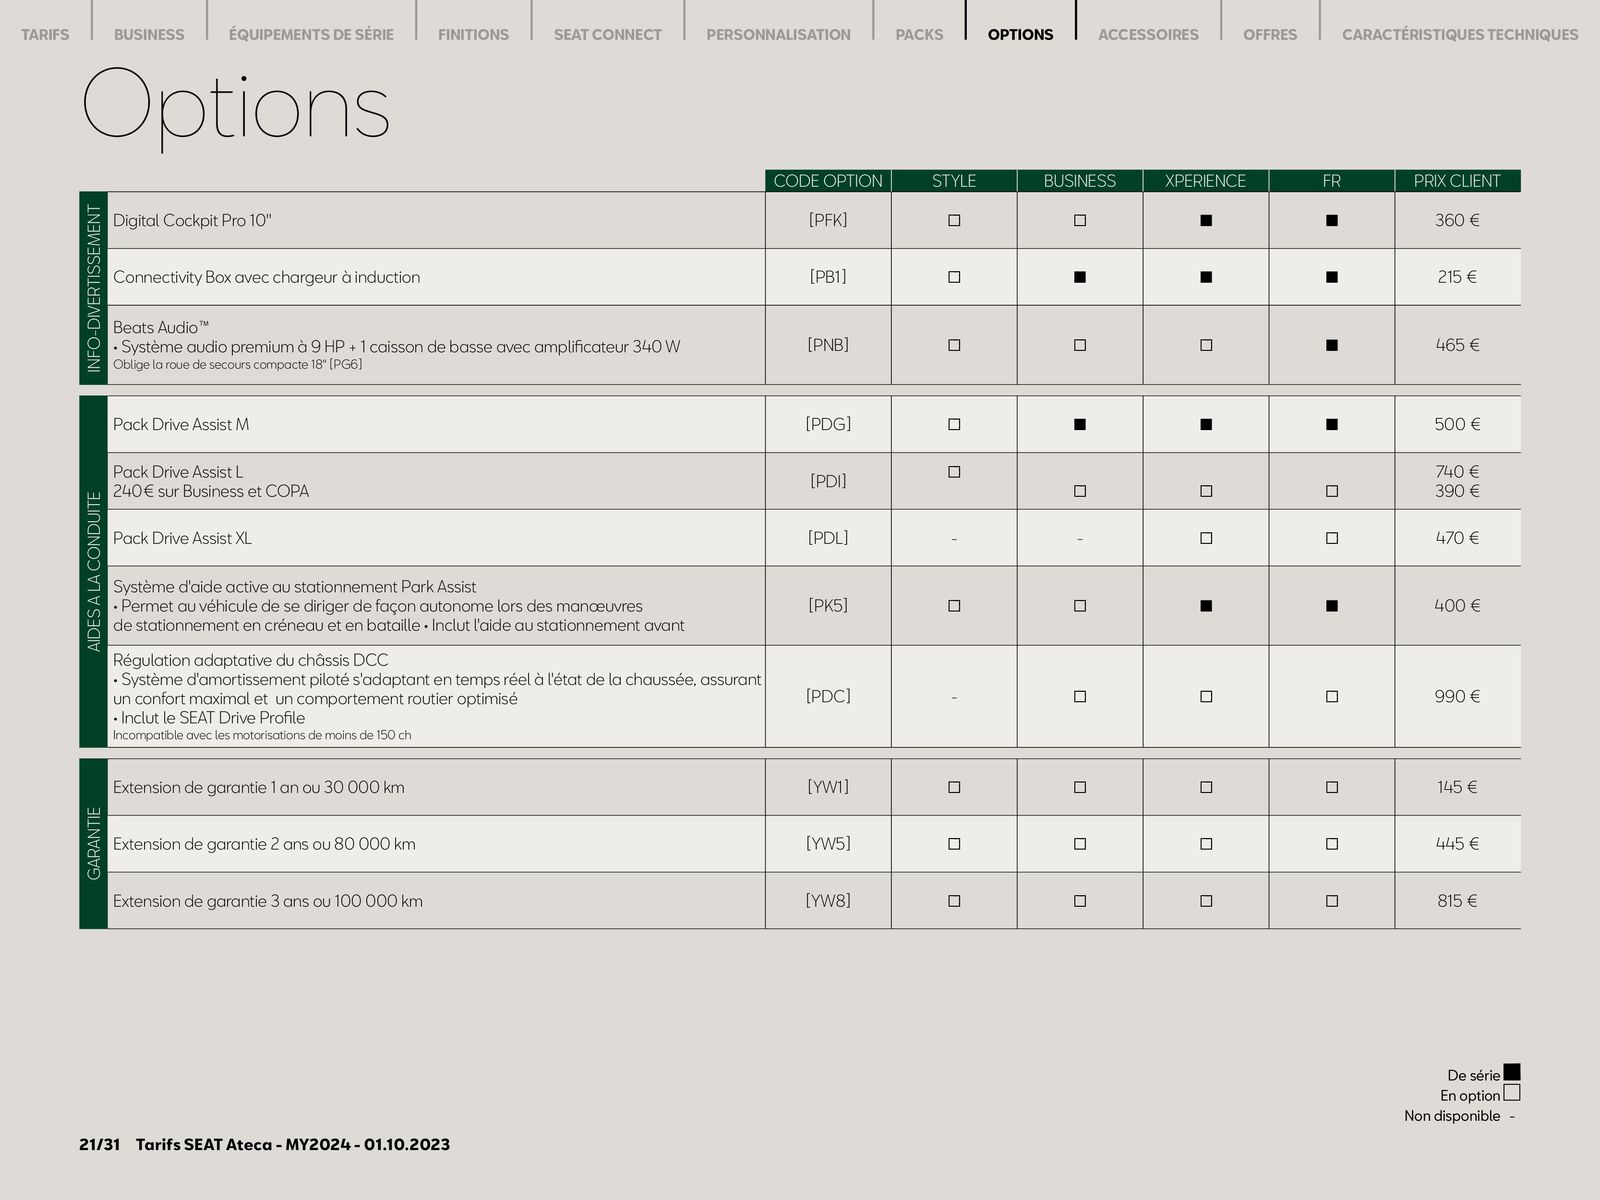Go to ÉQUIPEMENTS DE SÉRIE tab
Viewport: 1600px width, 1200px height.
tap(311, 34)
